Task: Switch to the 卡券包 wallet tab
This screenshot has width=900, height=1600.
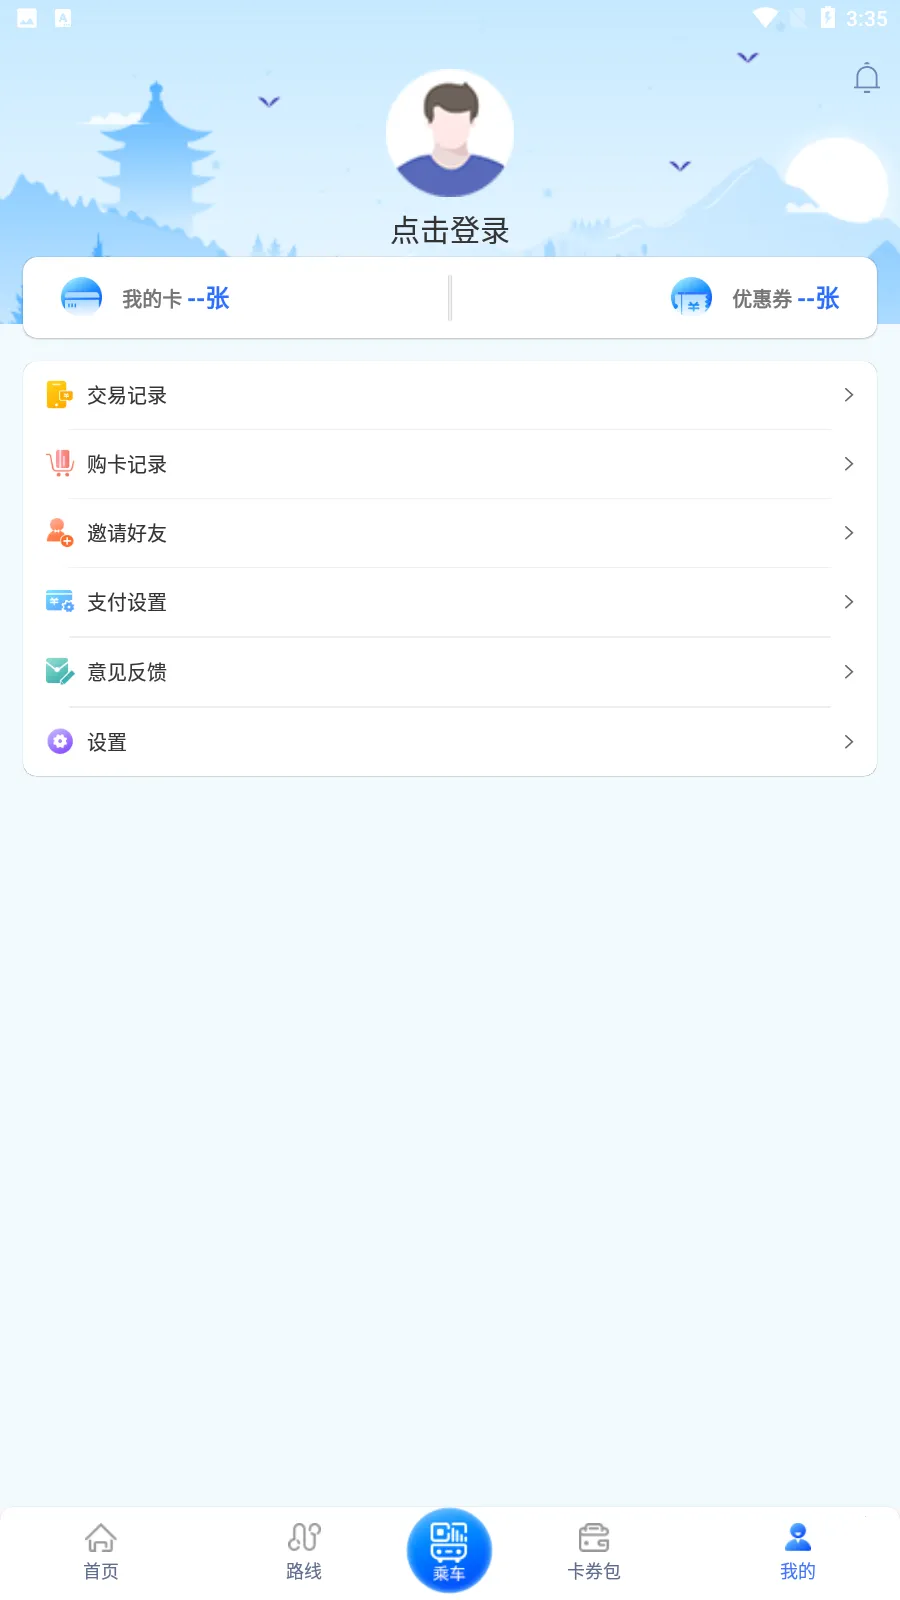Action: (594, 1550)
